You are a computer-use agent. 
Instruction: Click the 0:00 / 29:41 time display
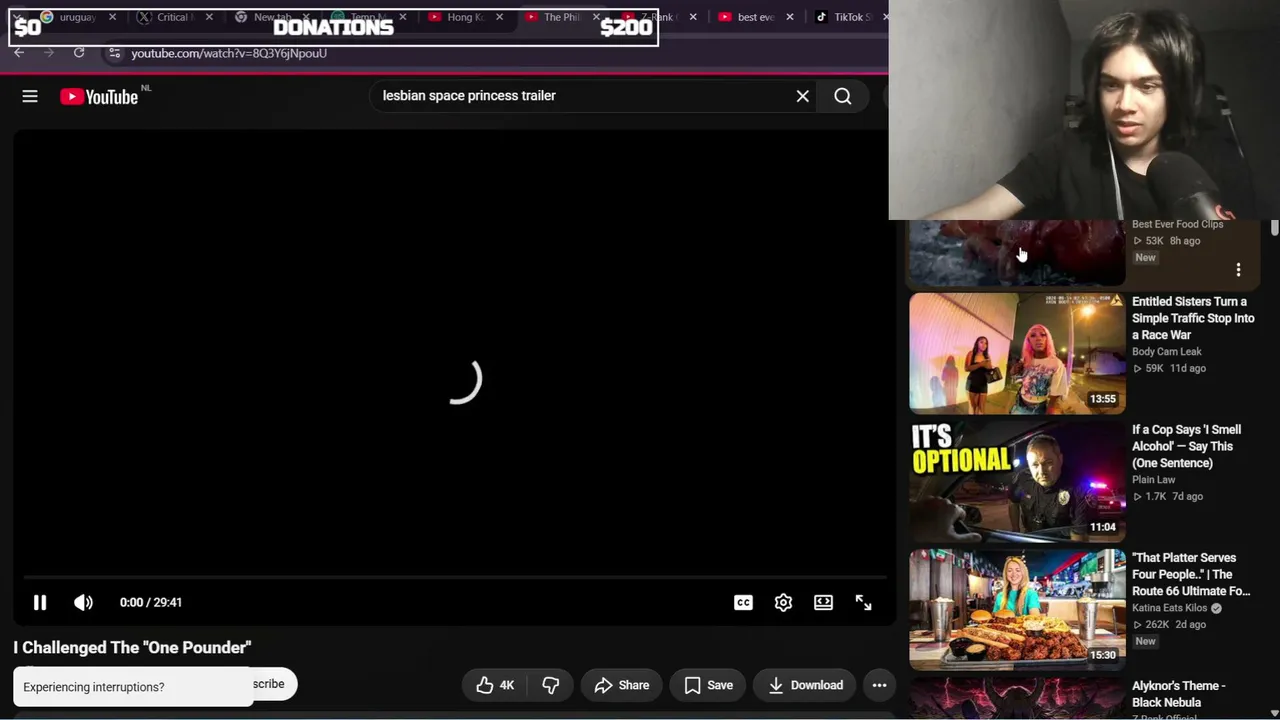pyautogui.click(x=150, y=602)
